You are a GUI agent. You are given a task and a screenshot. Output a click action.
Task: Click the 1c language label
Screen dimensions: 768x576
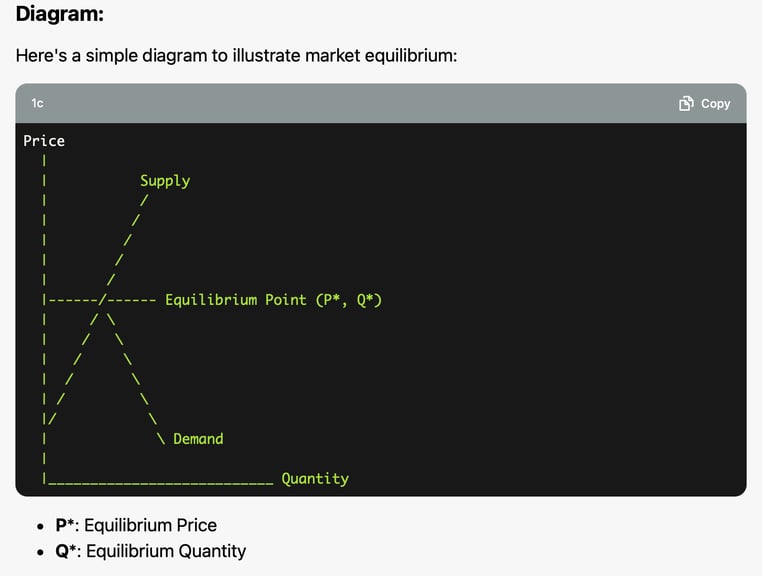tap(37, 103)
